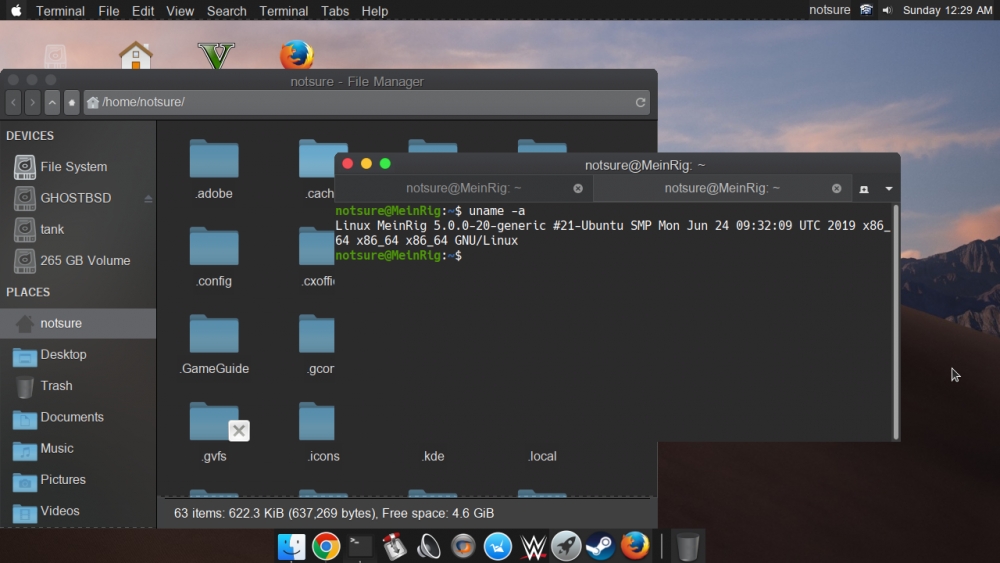
Task: Click the uname -a output text
Action: coord(612,233)
